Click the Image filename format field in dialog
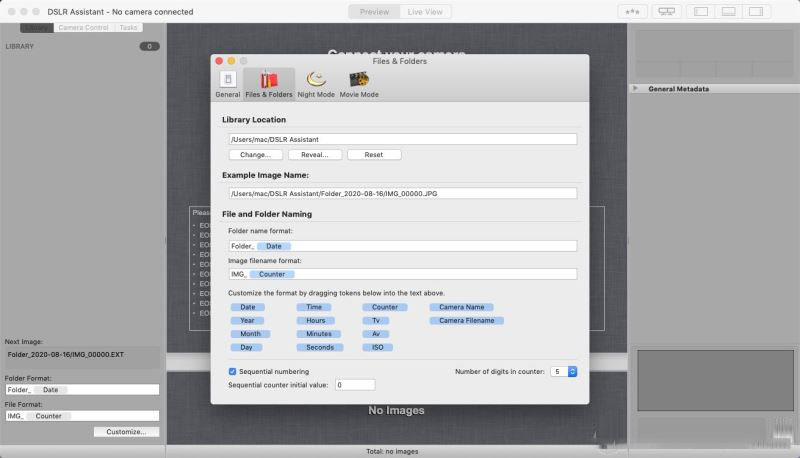Image resolution: width=800 pixels, height=458 pixels. (403, 274)
